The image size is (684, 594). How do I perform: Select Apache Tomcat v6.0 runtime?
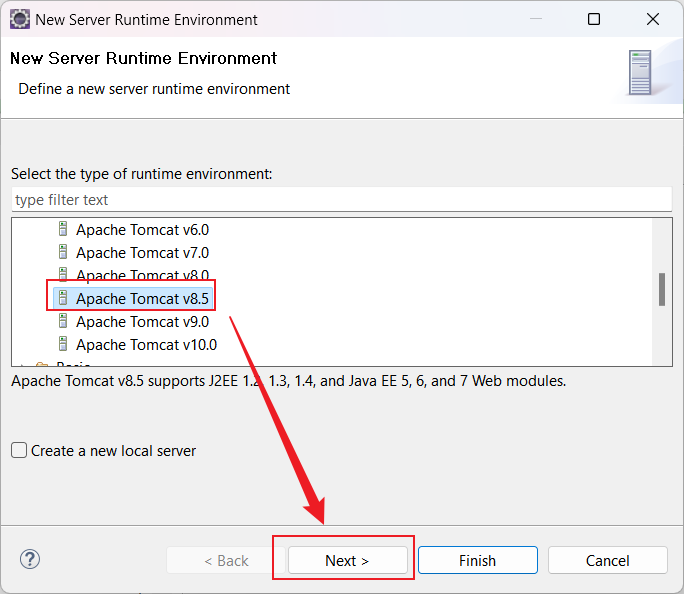pos(142,230)
